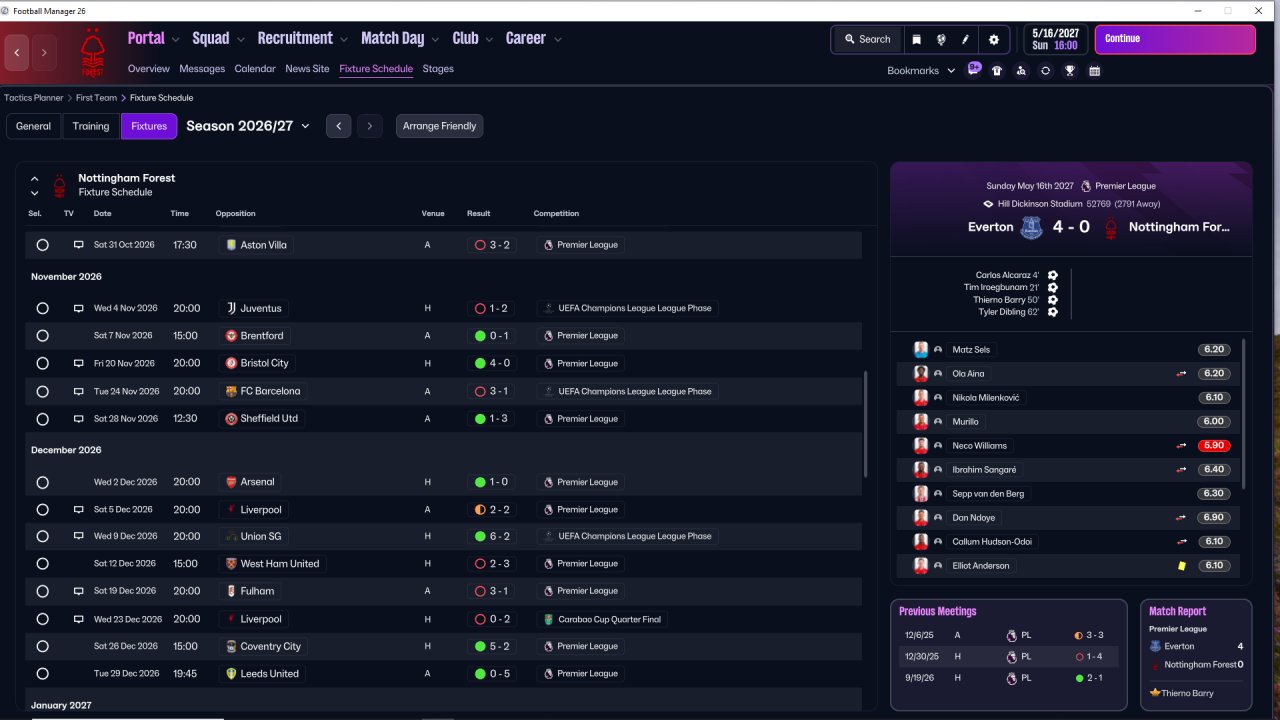Viewport: 1280px width, 720px height.
Task: Select the radio button for FC Barcelona fixture
Action: 42,392
